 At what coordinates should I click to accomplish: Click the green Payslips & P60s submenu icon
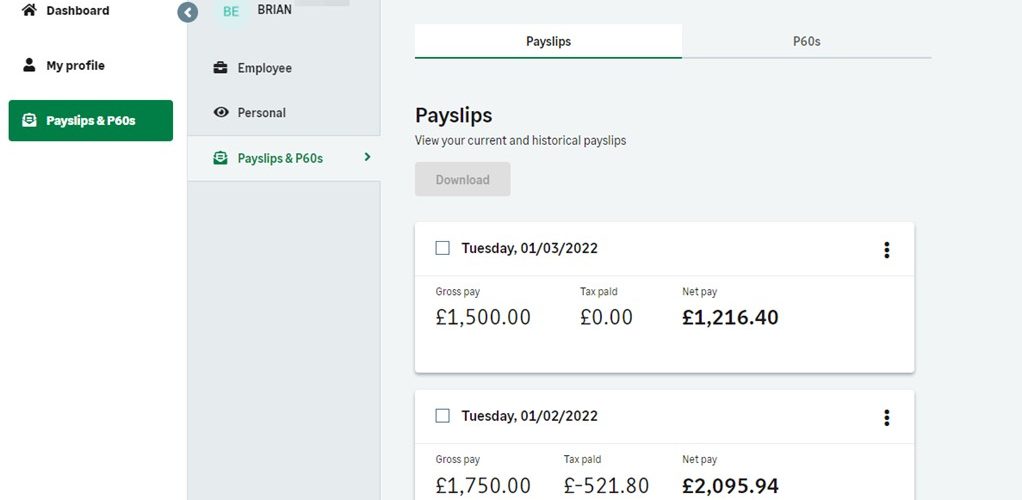click(221, 158)
